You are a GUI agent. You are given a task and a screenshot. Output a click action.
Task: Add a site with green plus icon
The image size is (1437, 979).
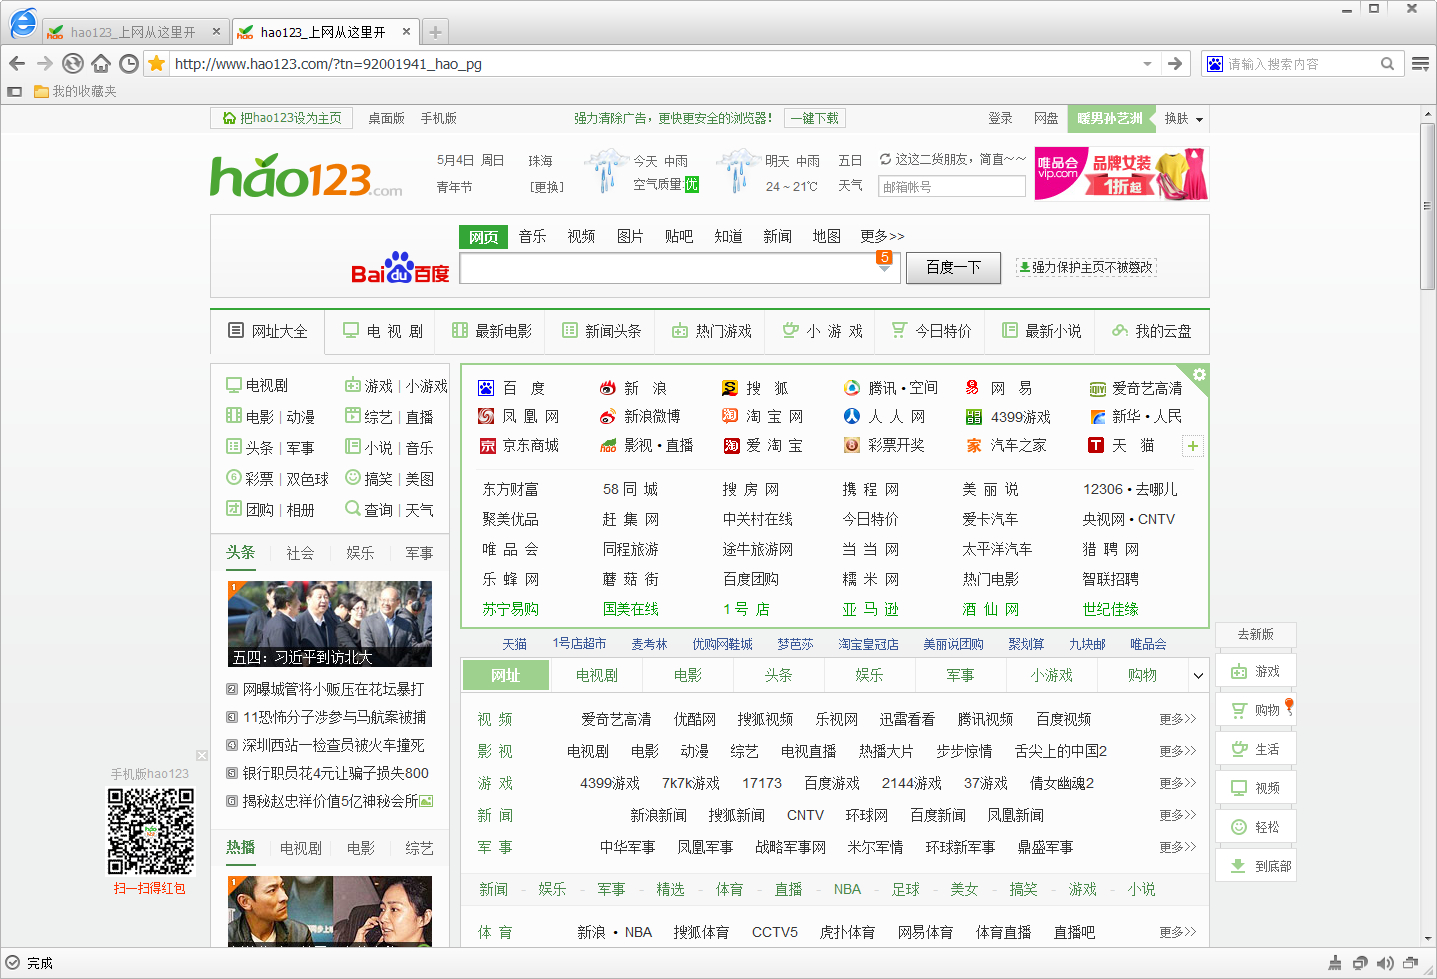pos(1193,446)
